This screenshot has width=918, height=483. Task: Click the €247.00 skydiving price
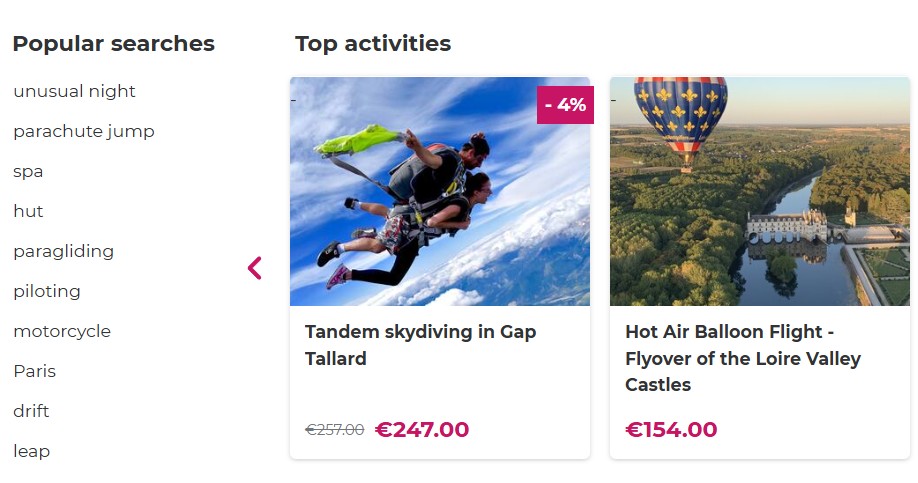tap(422, 430)
